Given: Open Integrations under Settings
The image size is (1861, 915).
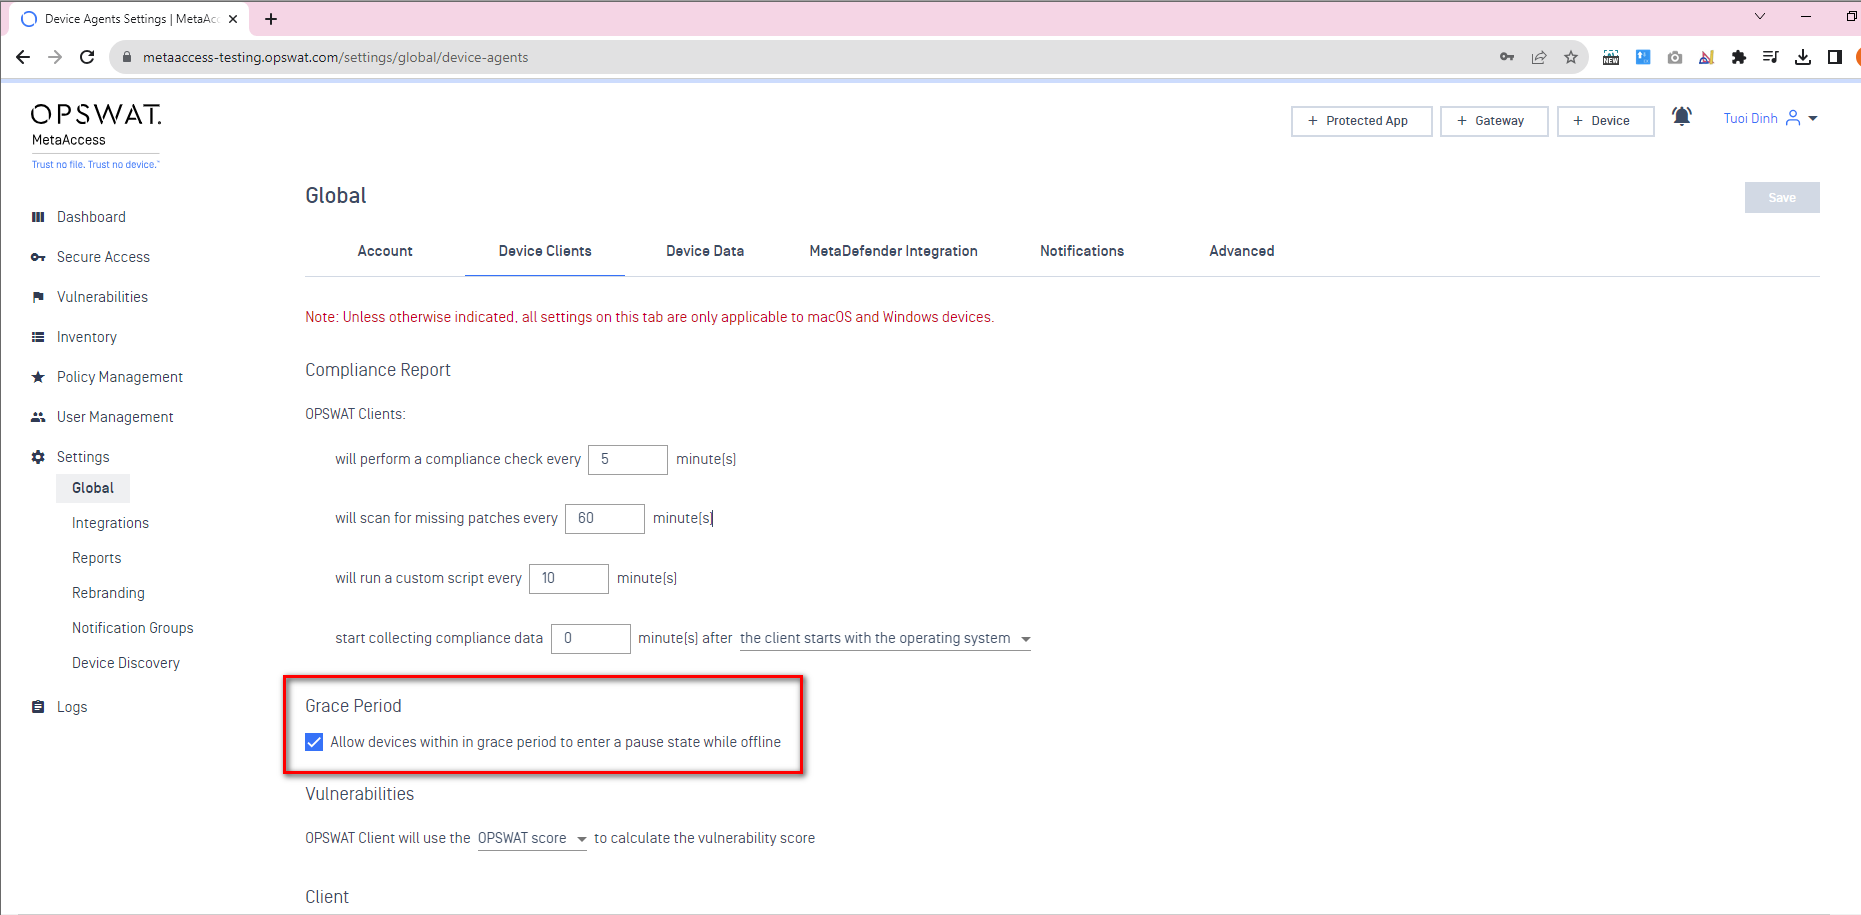Looking at the screenshot, I should pos(110,523).
